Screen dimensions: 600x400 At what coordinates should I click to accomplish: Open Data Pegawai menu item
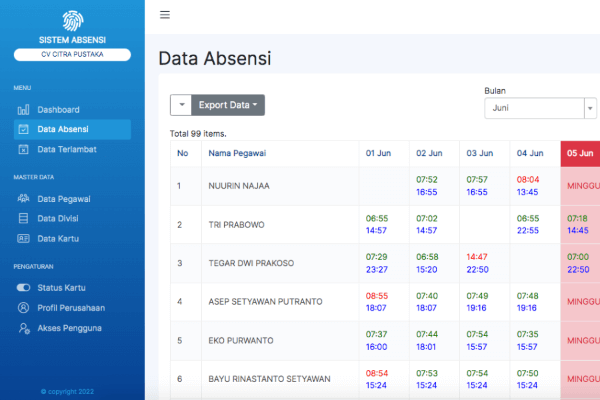tap(64, 199)
